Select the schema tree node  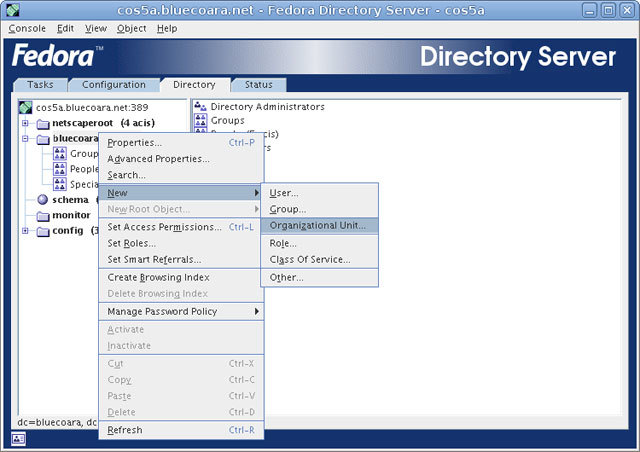70,200
